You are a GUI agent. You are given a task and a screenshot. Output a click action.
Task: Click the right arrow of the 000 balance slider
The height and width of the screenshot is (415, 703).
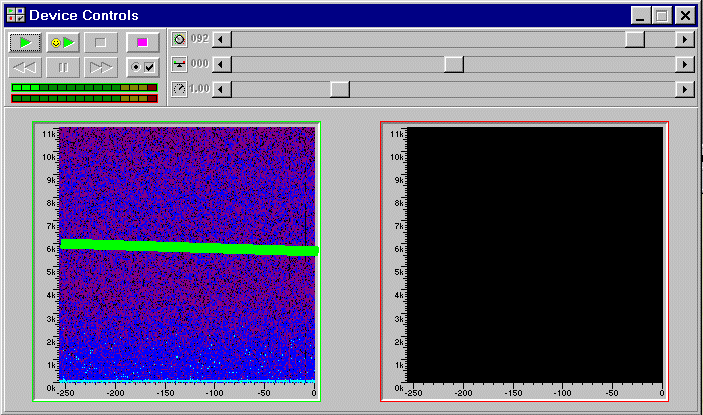tap(685, 65)
